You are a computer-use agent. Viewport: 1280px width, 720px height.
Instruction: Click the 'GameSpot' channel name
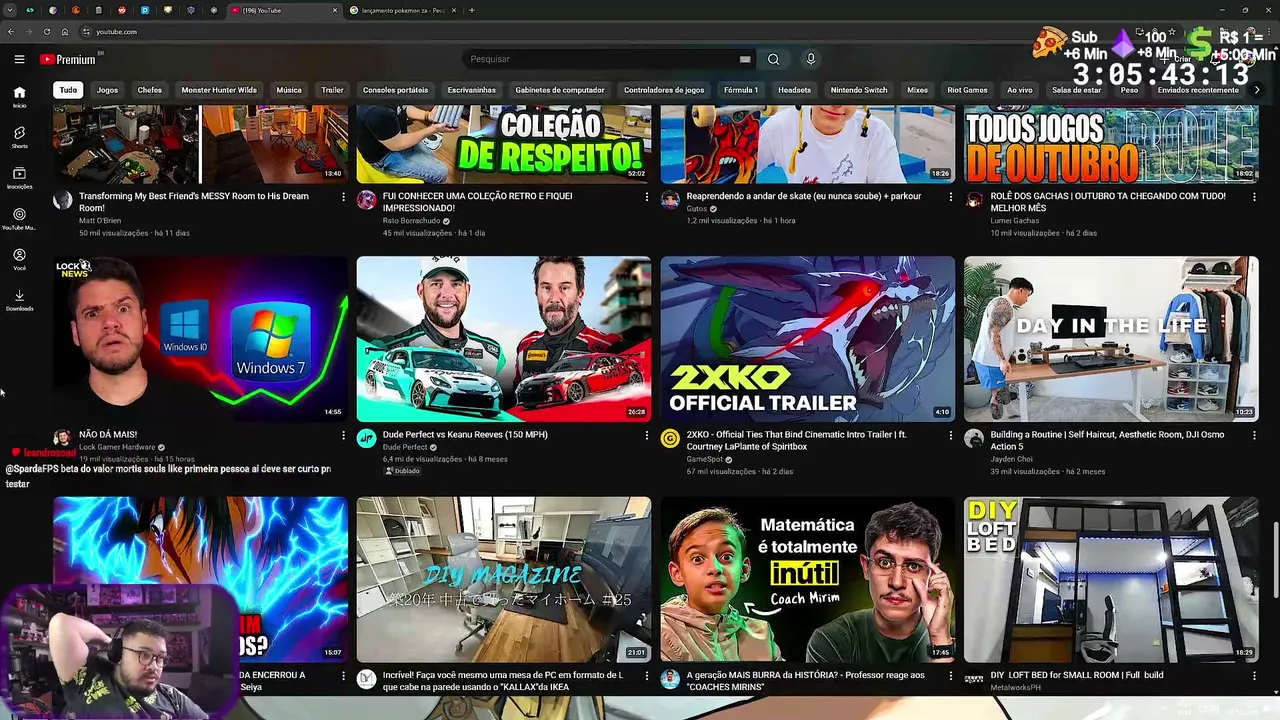pos(705,459)
